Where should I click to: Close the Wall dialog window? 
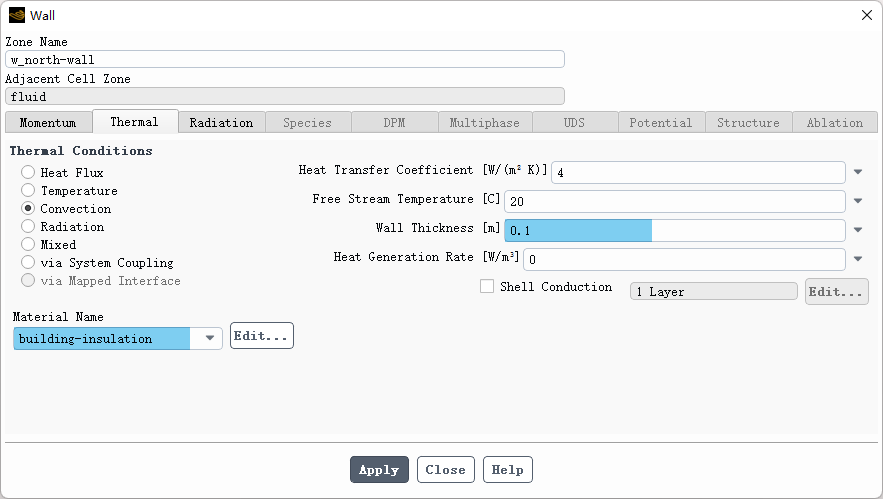[865, 15]
